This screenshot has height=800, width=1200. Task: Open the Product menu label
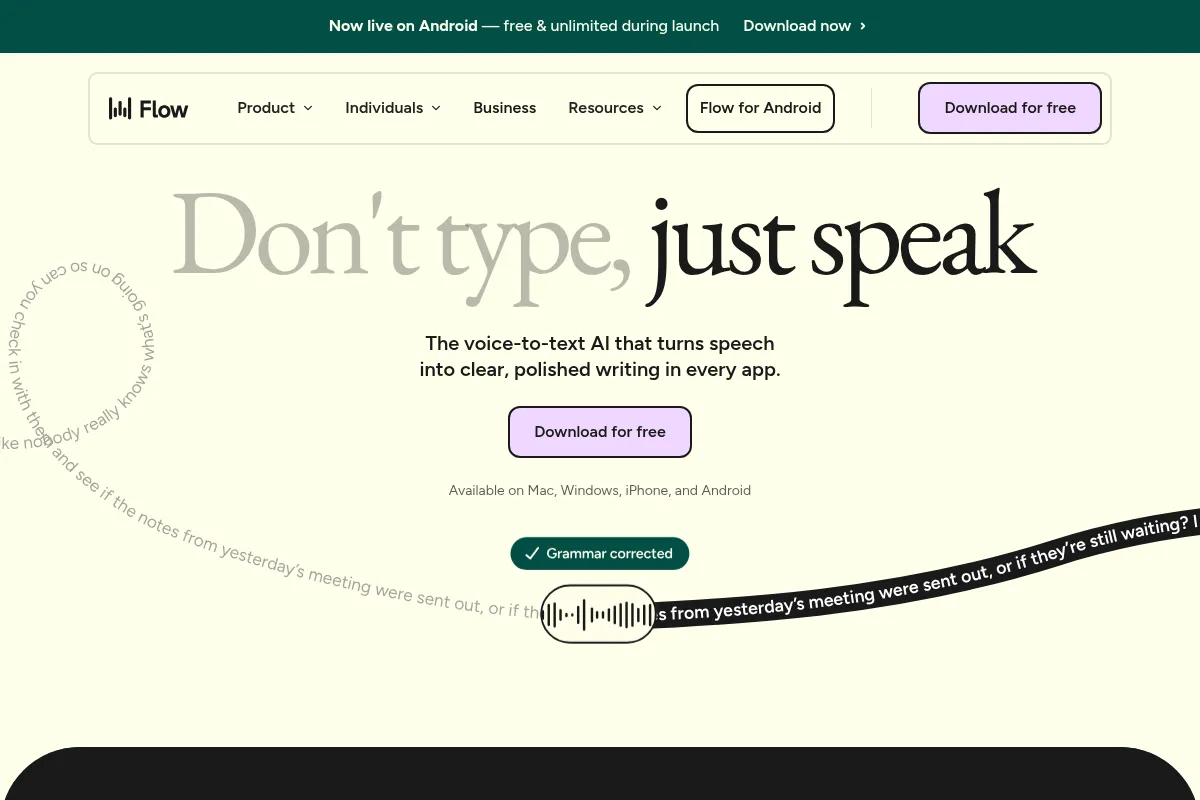(x=266, y=108)
